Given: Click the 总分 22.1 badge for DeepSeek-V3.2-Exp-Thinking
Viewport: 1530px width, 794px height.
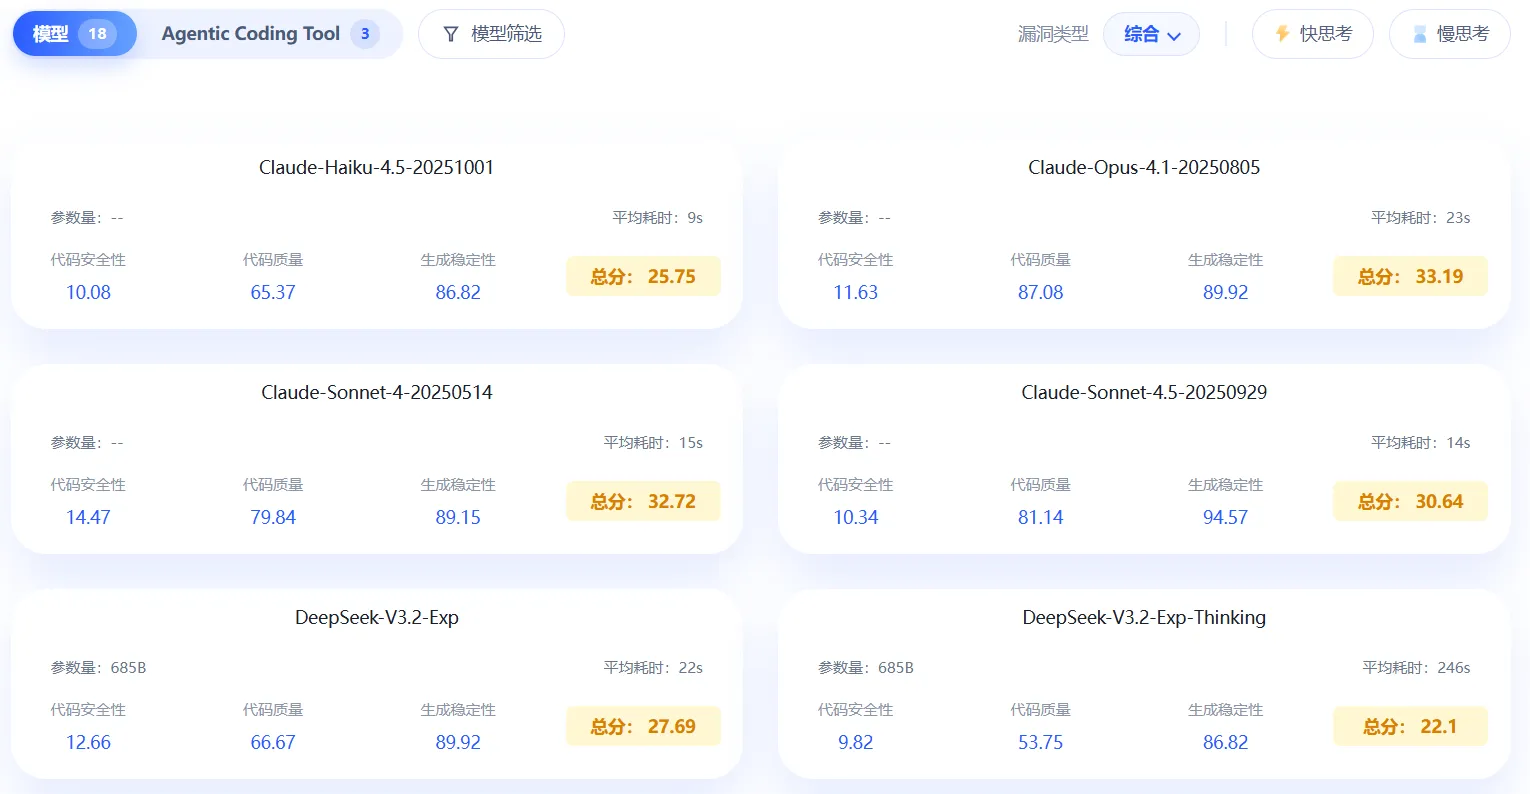Looking at the screenshot, I should [1410, 726].
